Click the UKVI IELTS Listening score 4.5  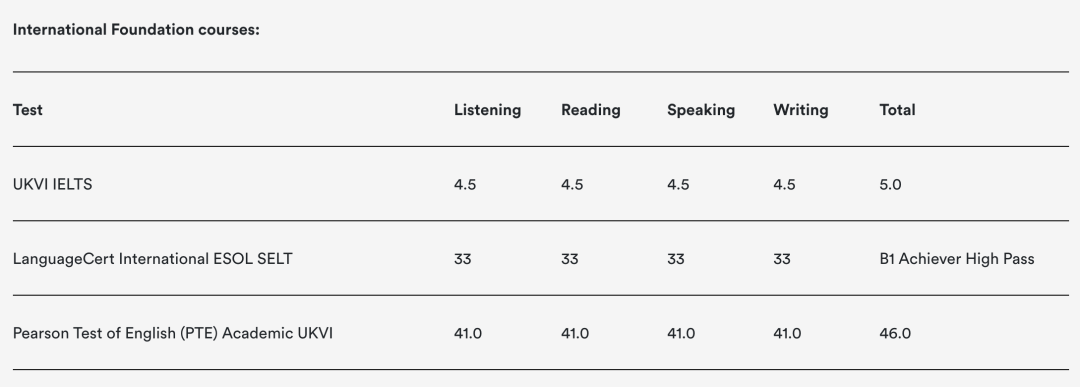coord(465,185)
